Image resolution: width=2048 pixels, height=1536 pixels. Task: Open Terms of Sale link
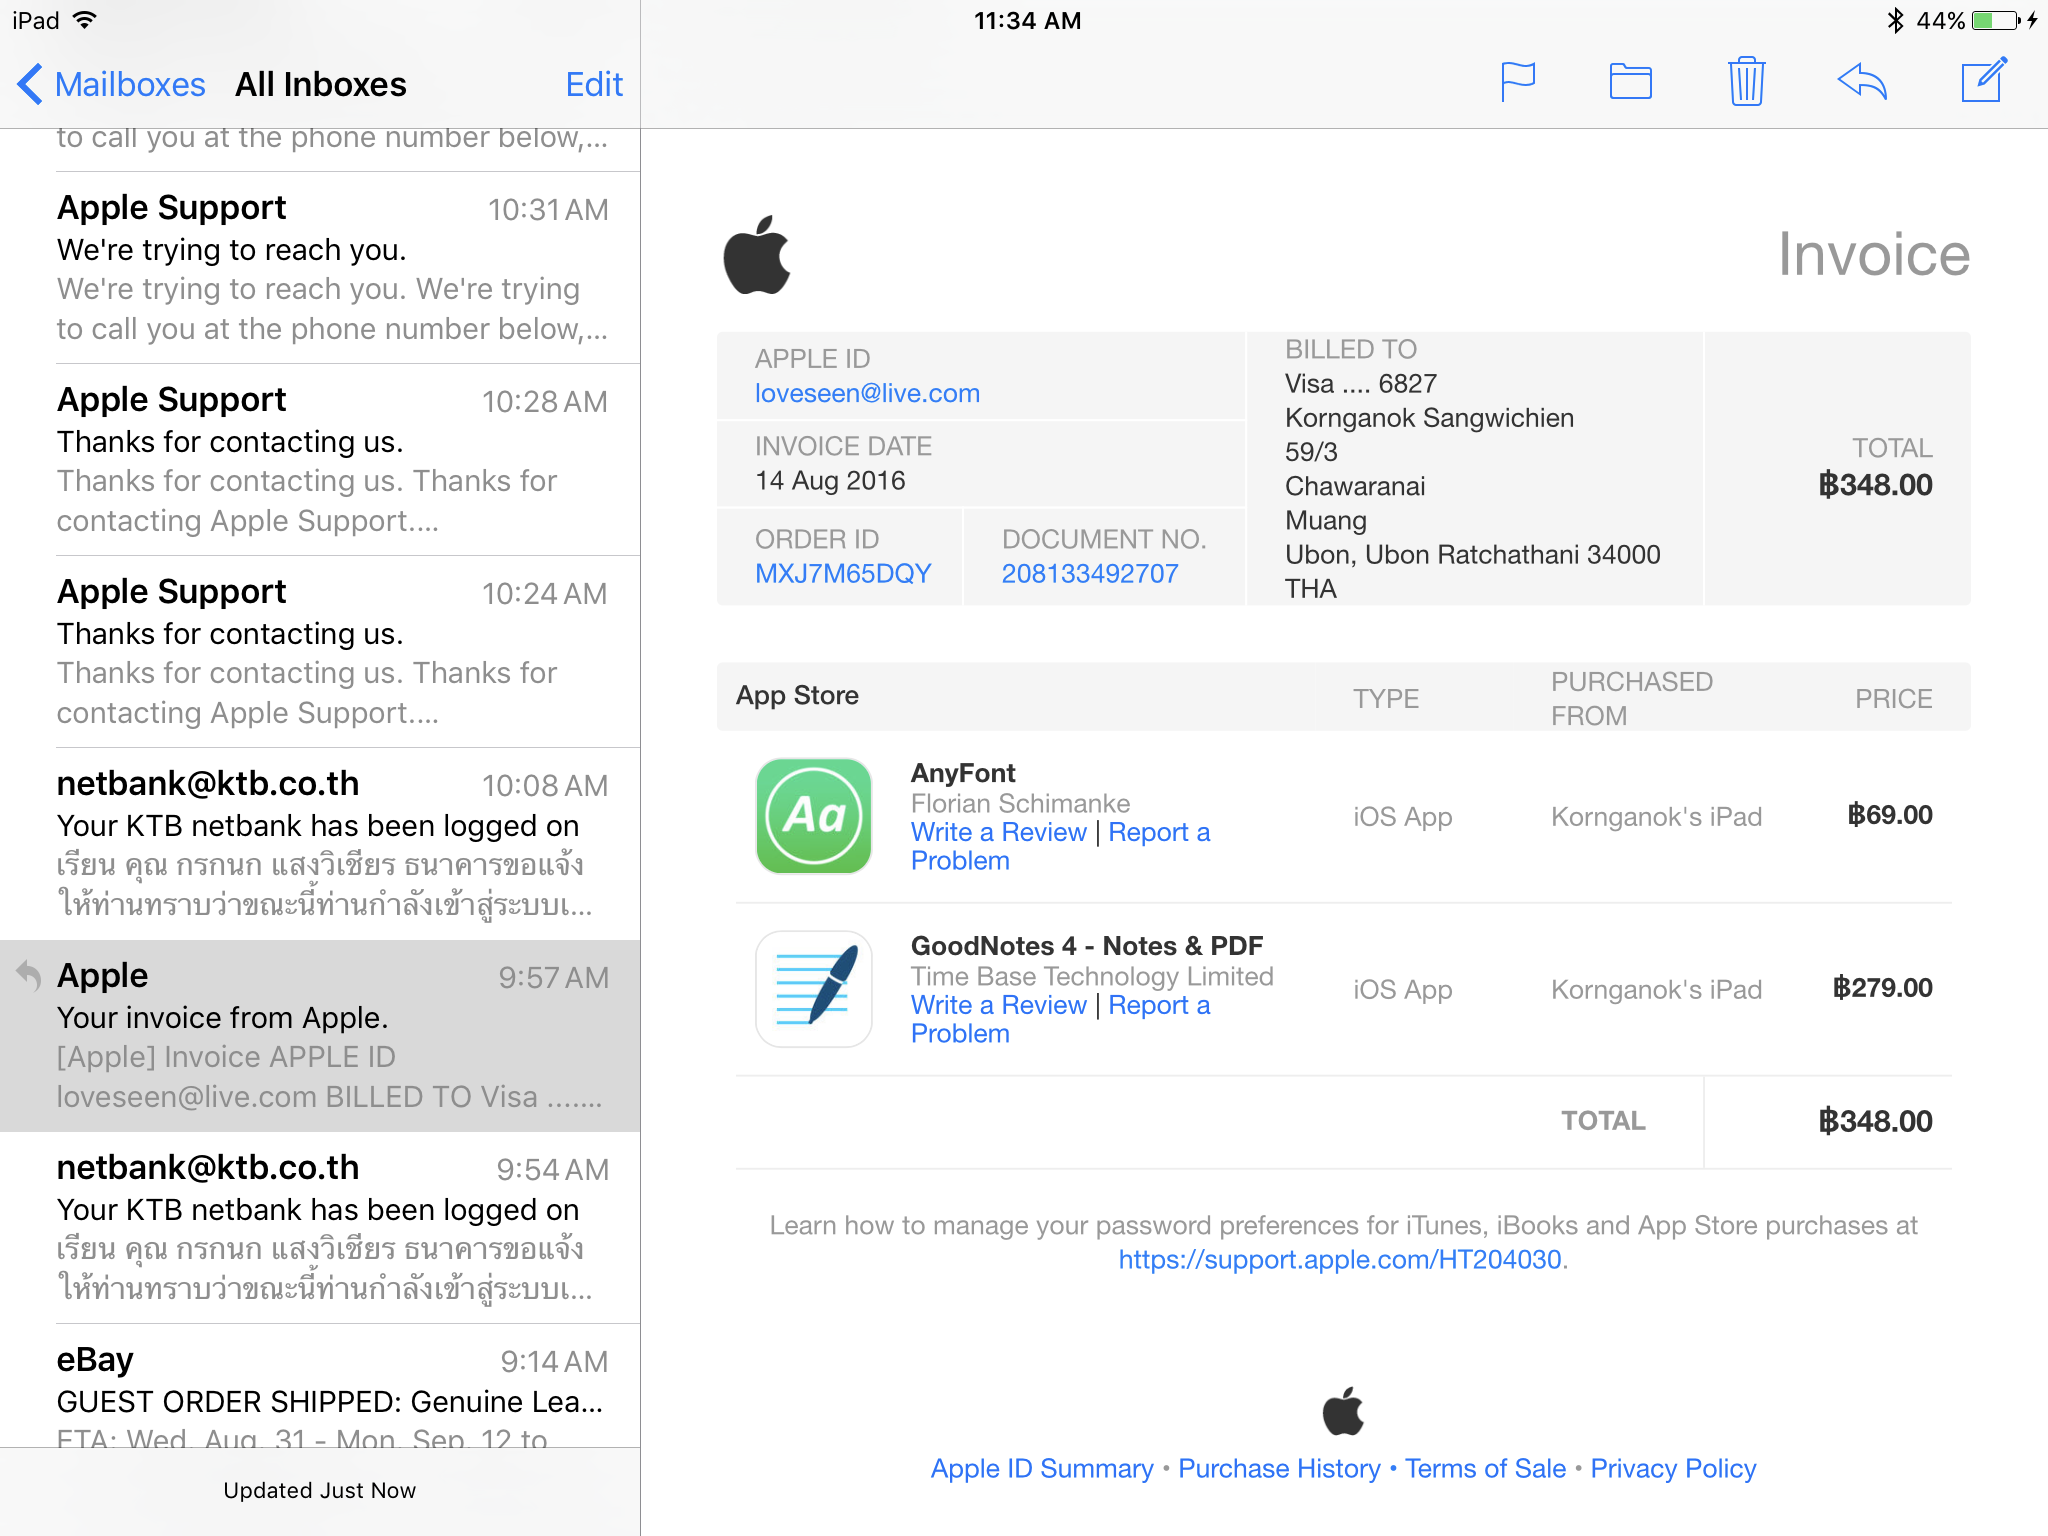point(1485,1468)
